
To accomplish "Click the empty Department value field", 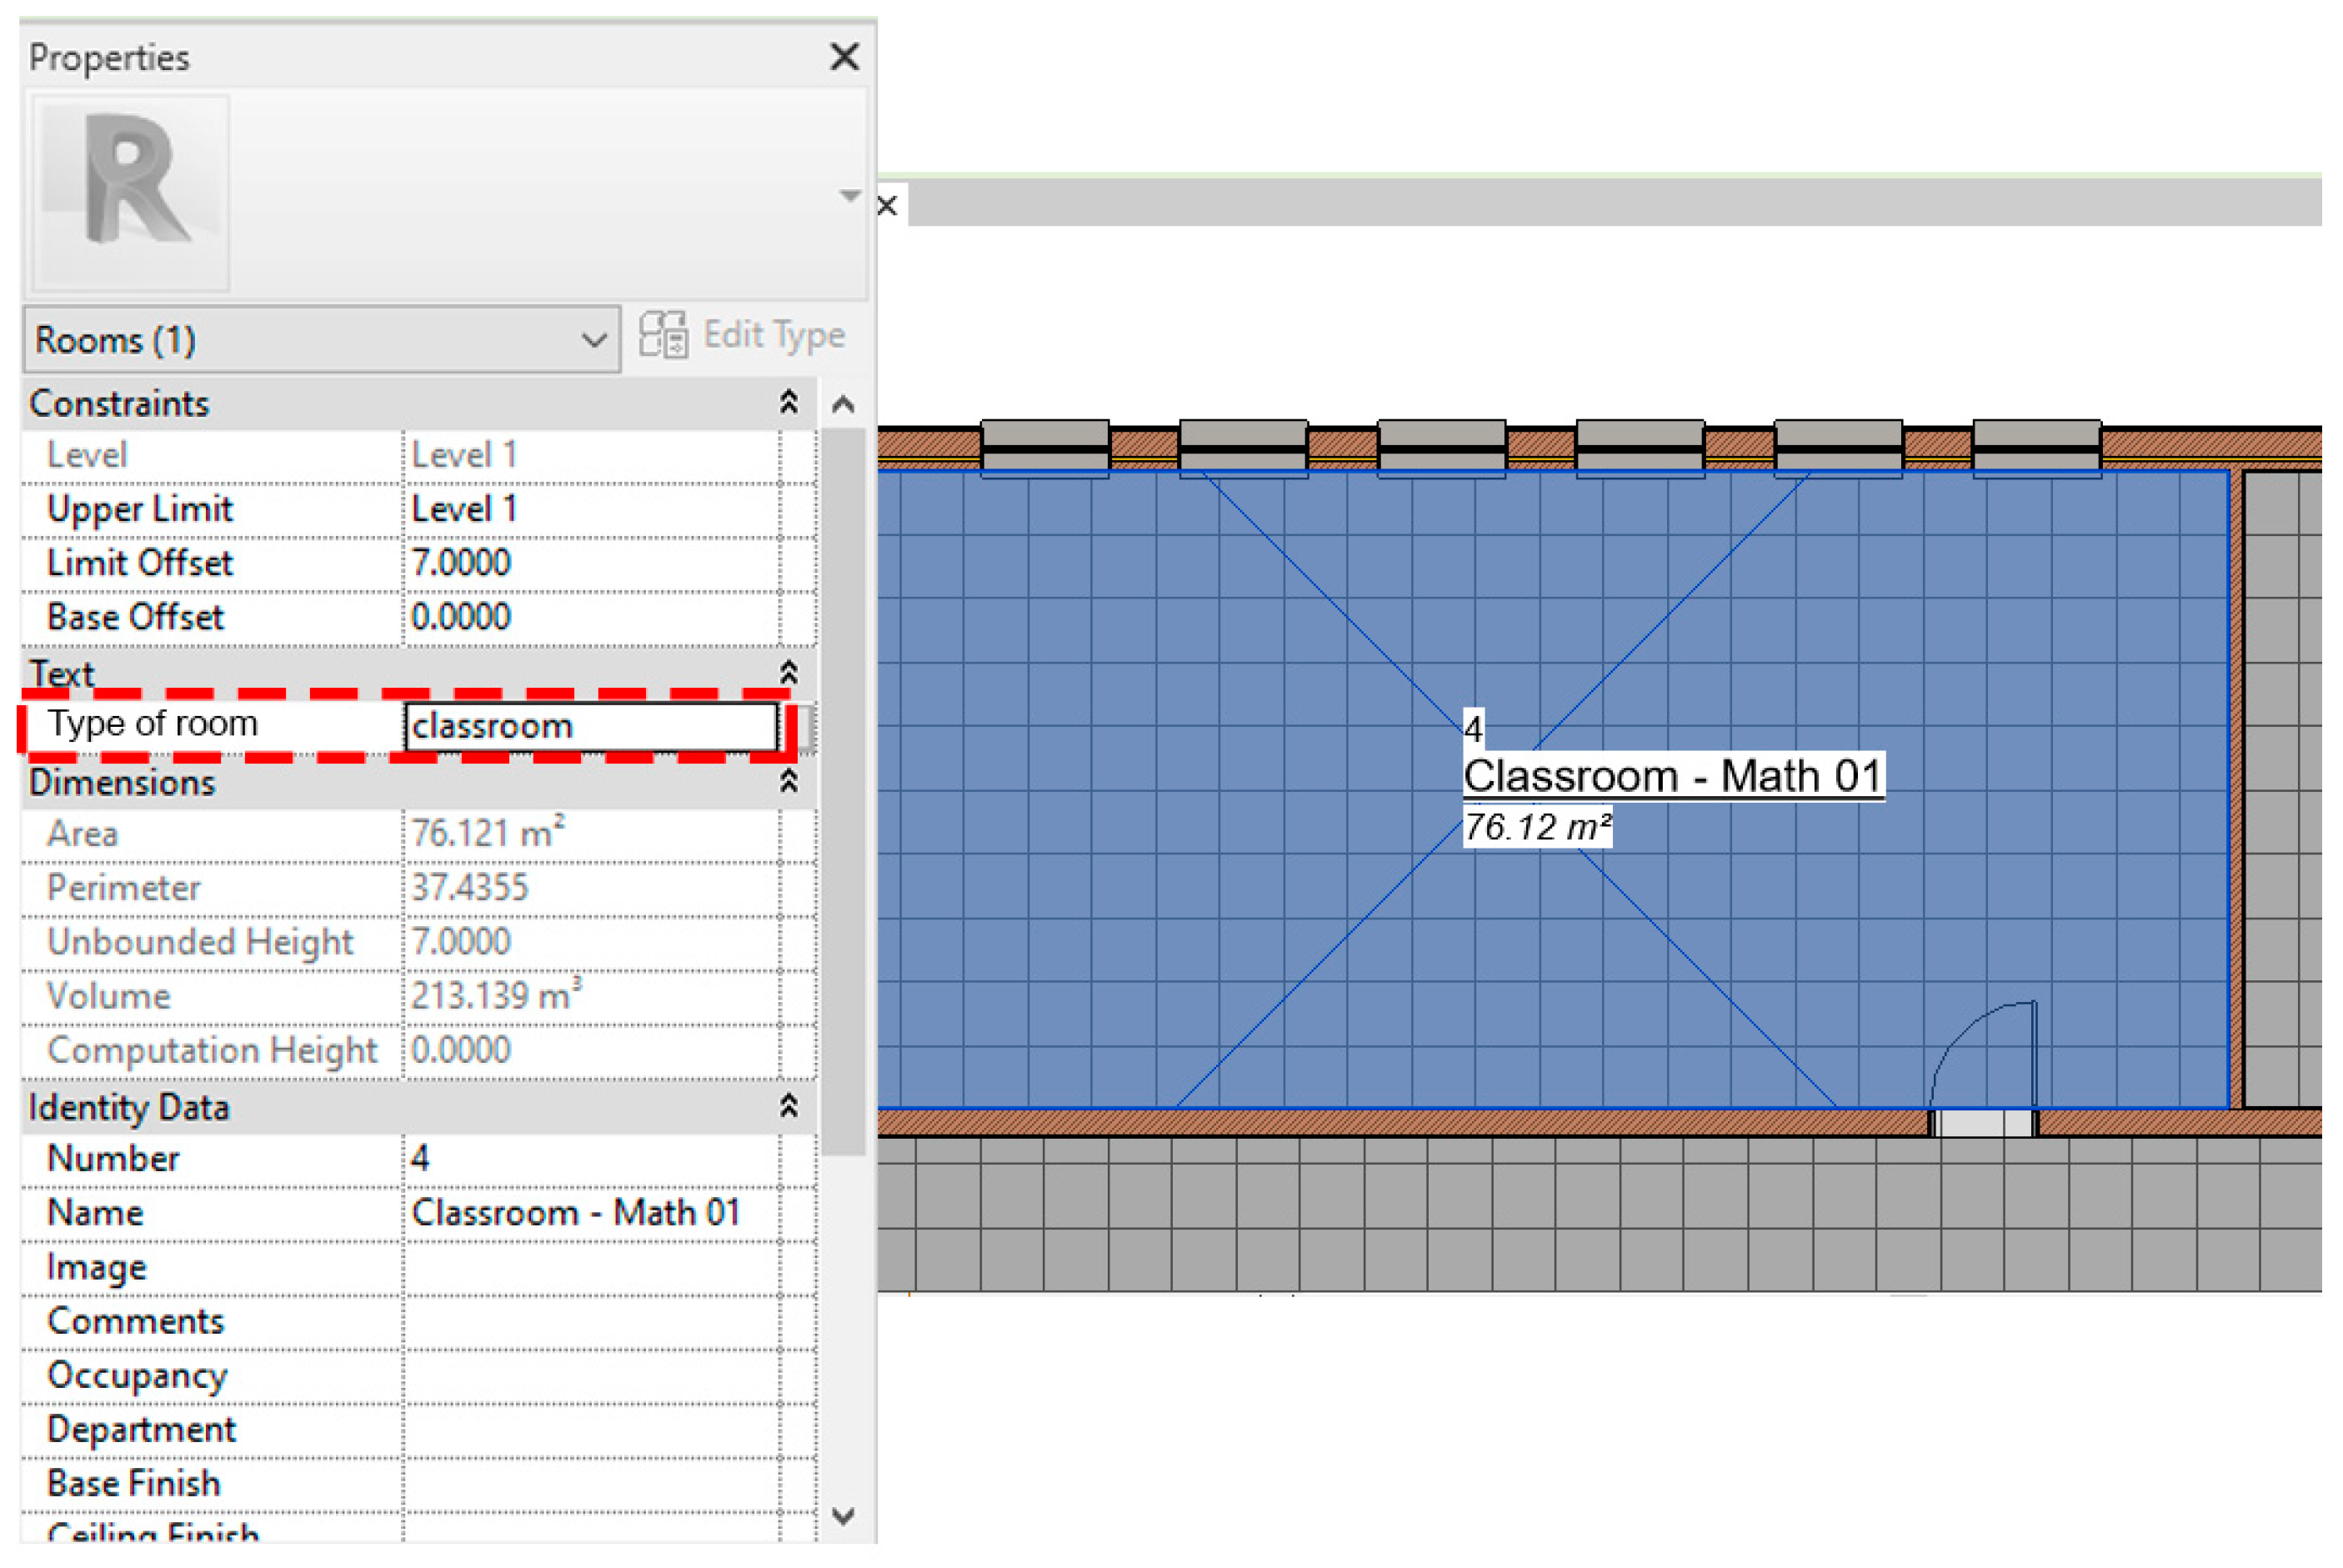I will click(x=590, y=1430).
